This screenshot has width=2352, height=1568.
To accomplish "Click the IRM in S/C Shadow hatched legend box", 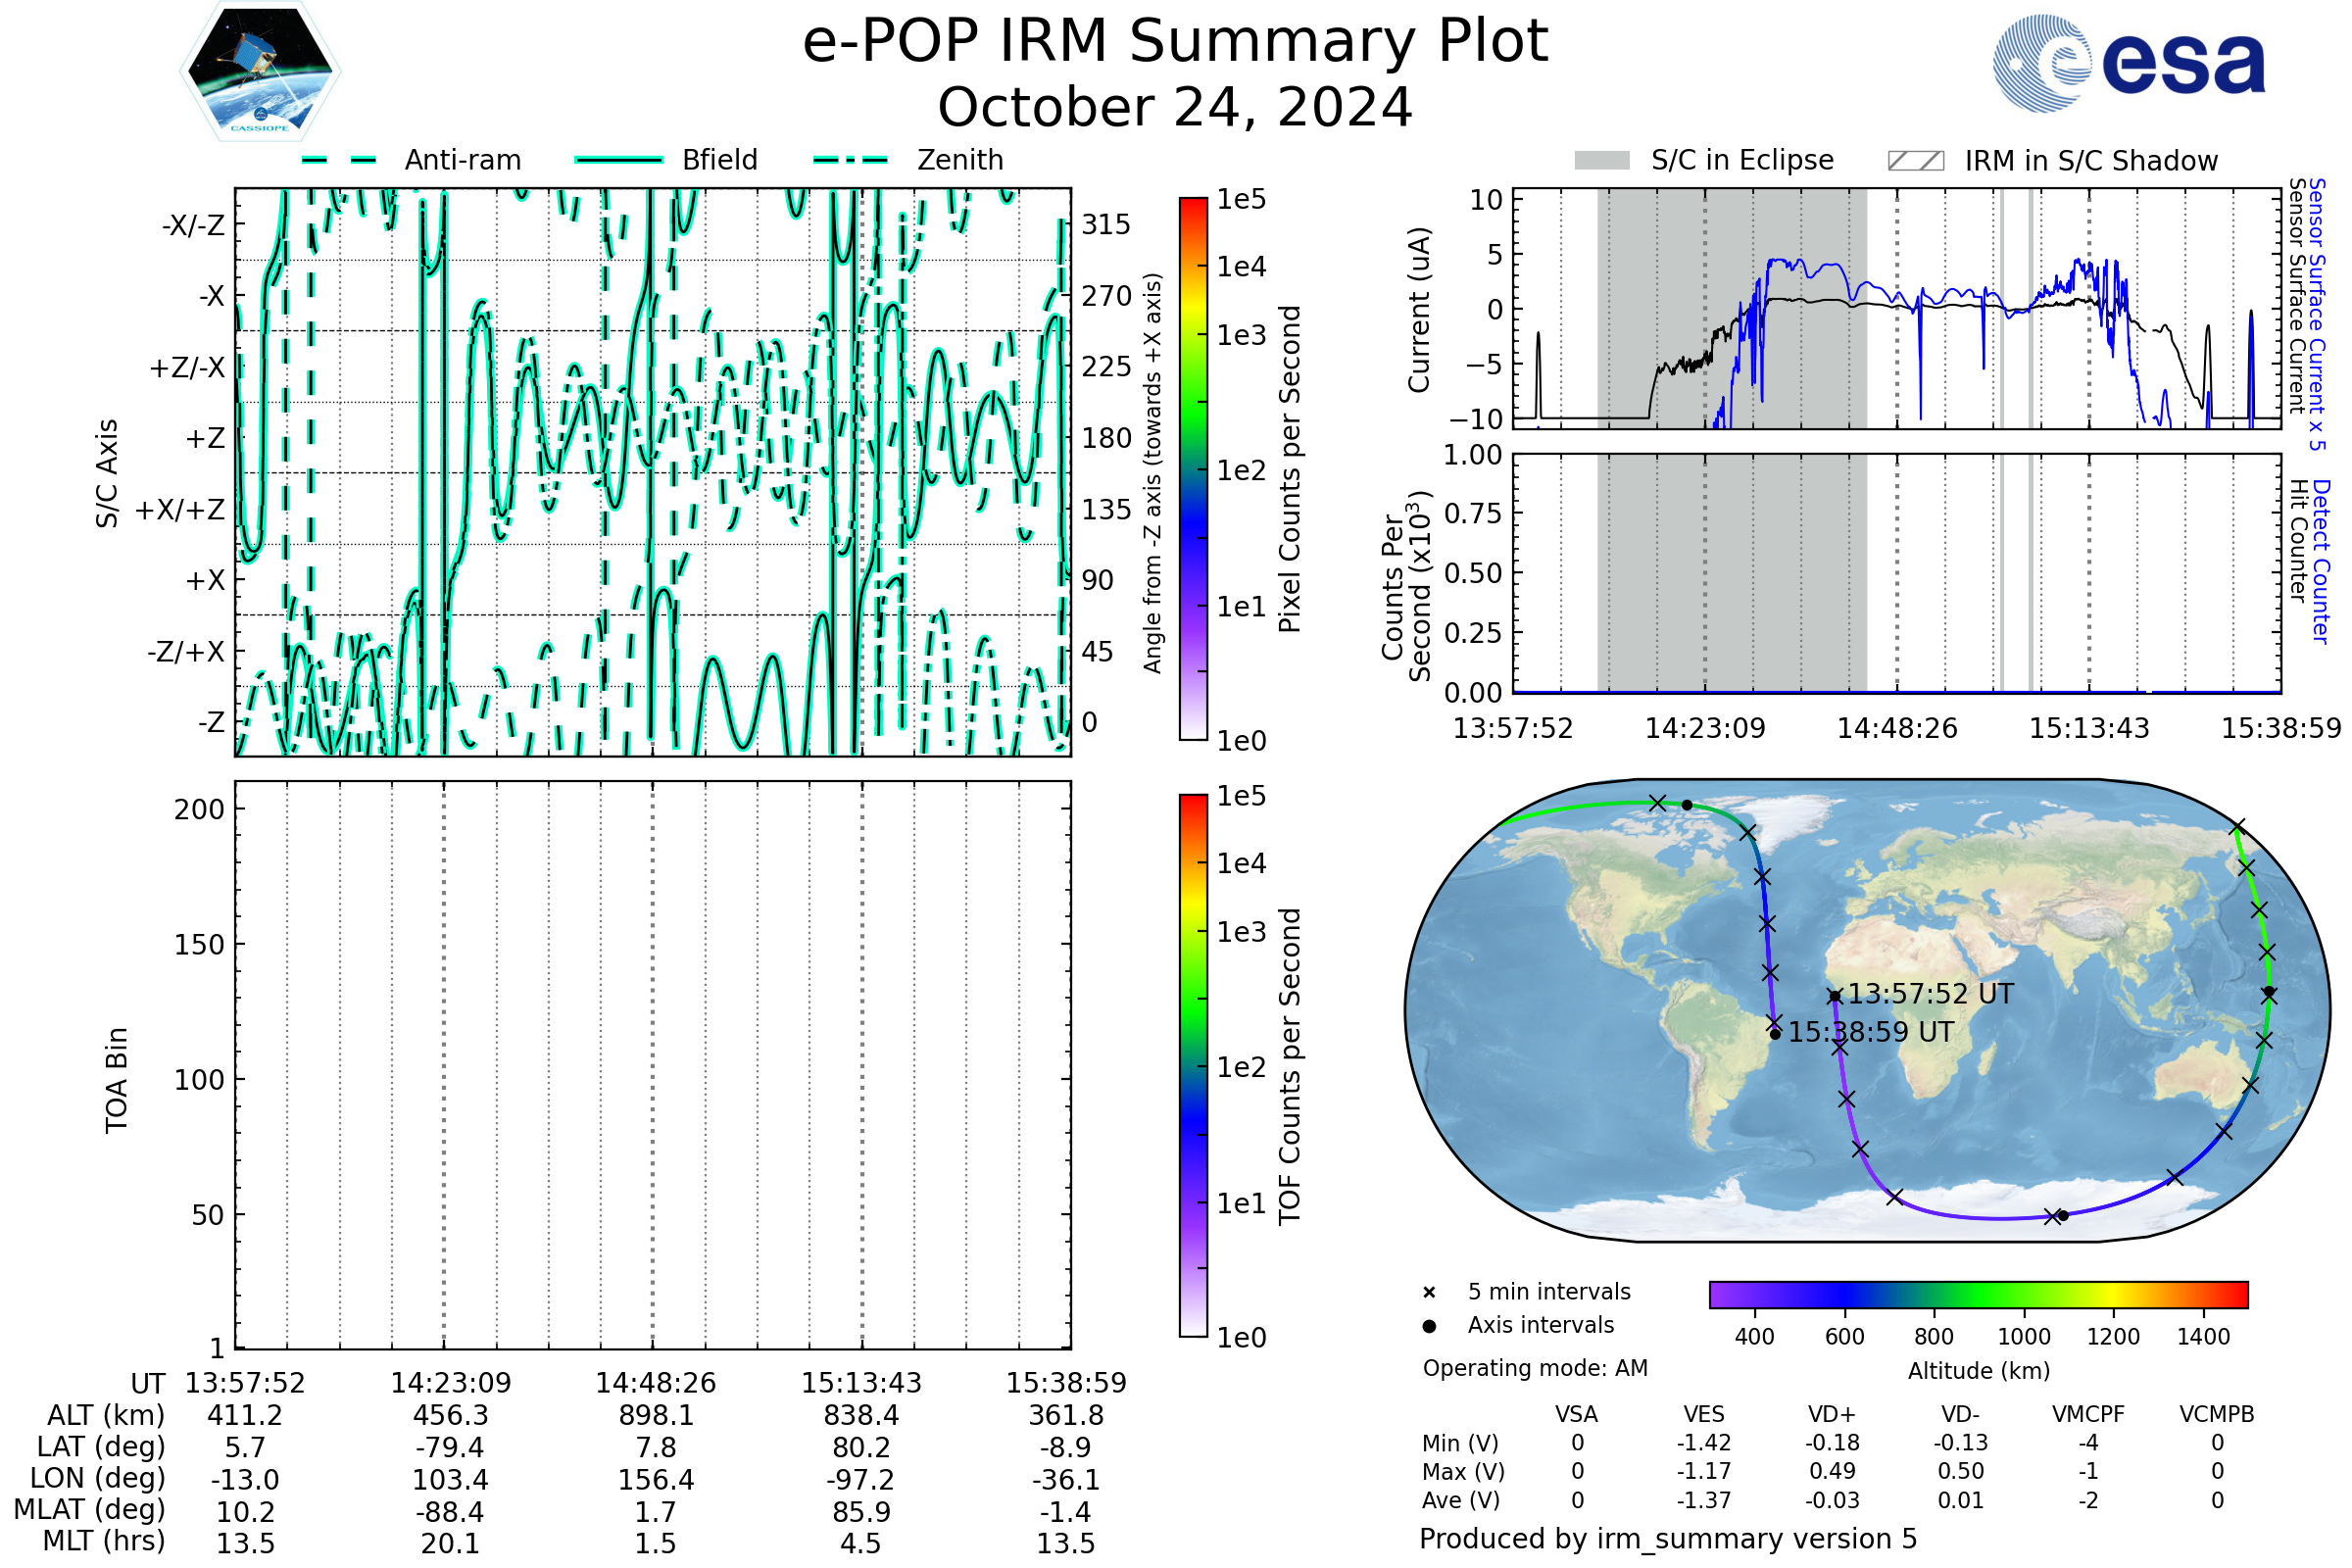I will click(x=1916, y=161).
